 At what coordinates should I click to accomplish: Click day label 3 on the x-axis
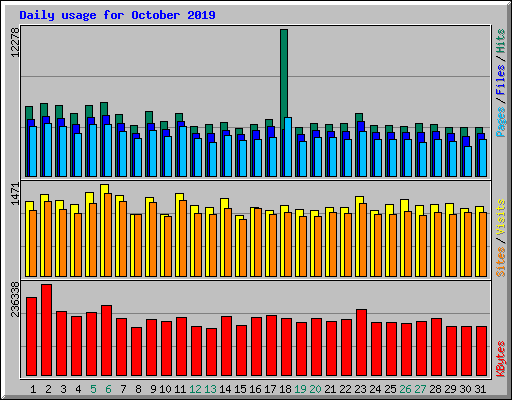point(63,389)
